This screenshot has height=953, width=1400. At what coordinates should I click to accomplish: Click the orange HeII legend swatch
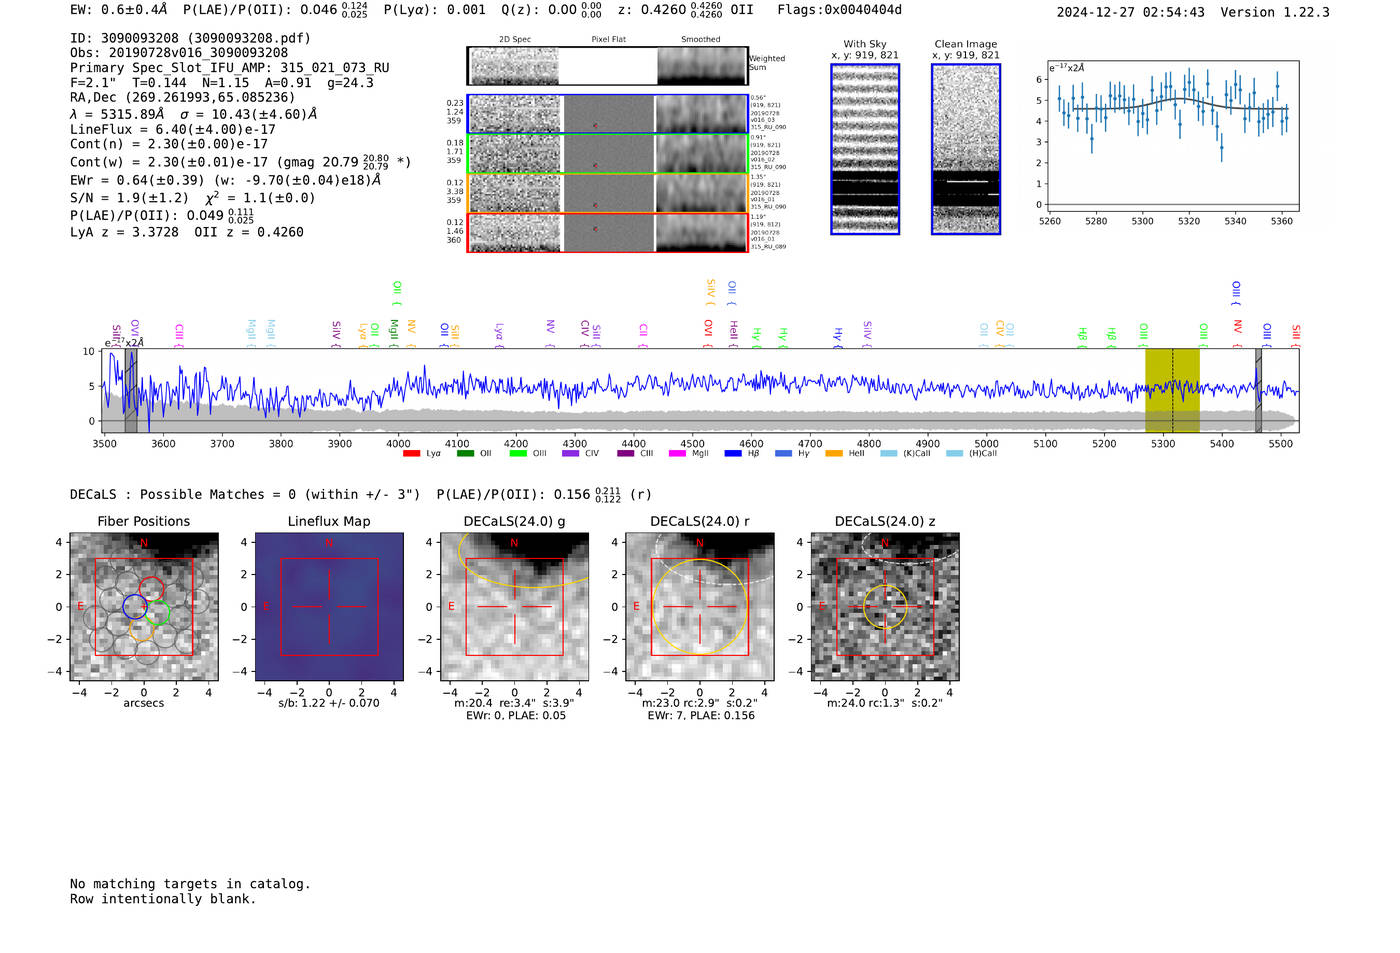click(833, 454)
